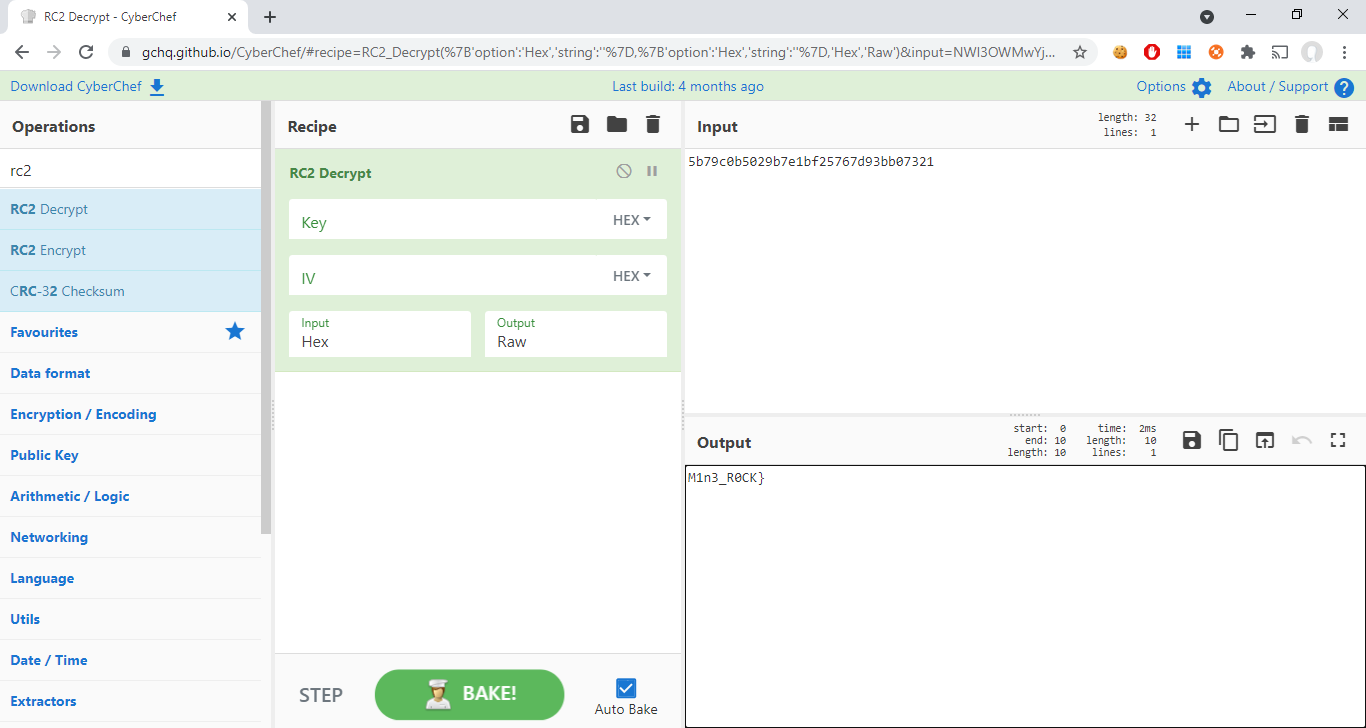Expand the Language category

[130, 578]
